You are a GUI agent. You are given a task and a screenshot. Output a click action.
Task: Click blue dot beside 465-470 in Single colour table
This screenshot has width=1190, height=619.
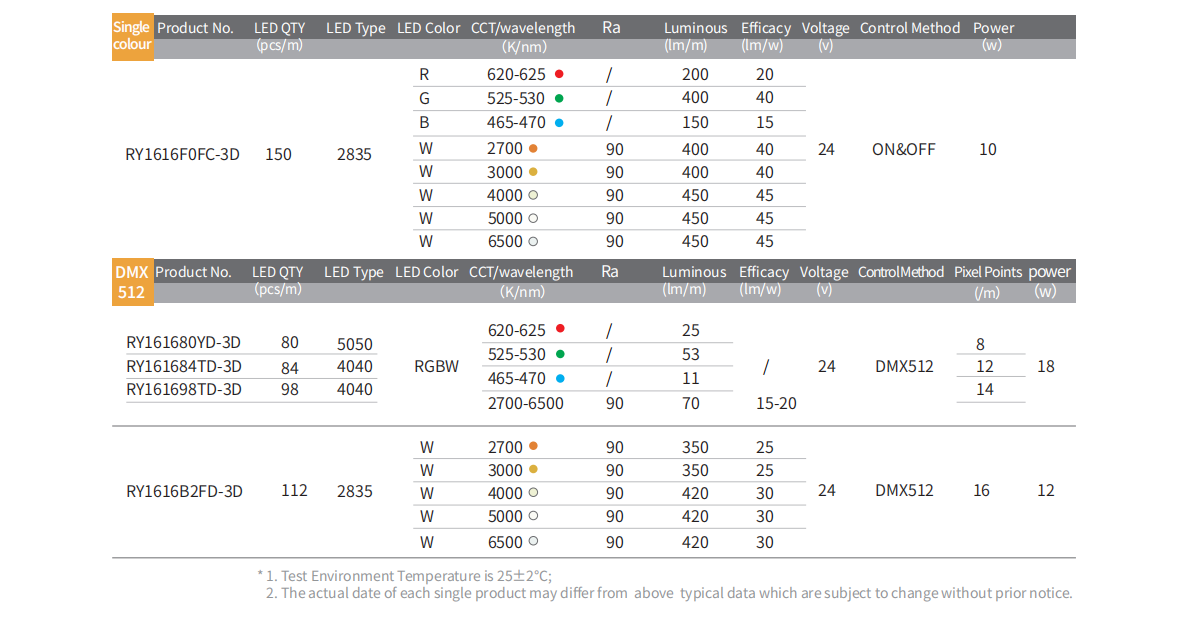click(x=559, y=123)
